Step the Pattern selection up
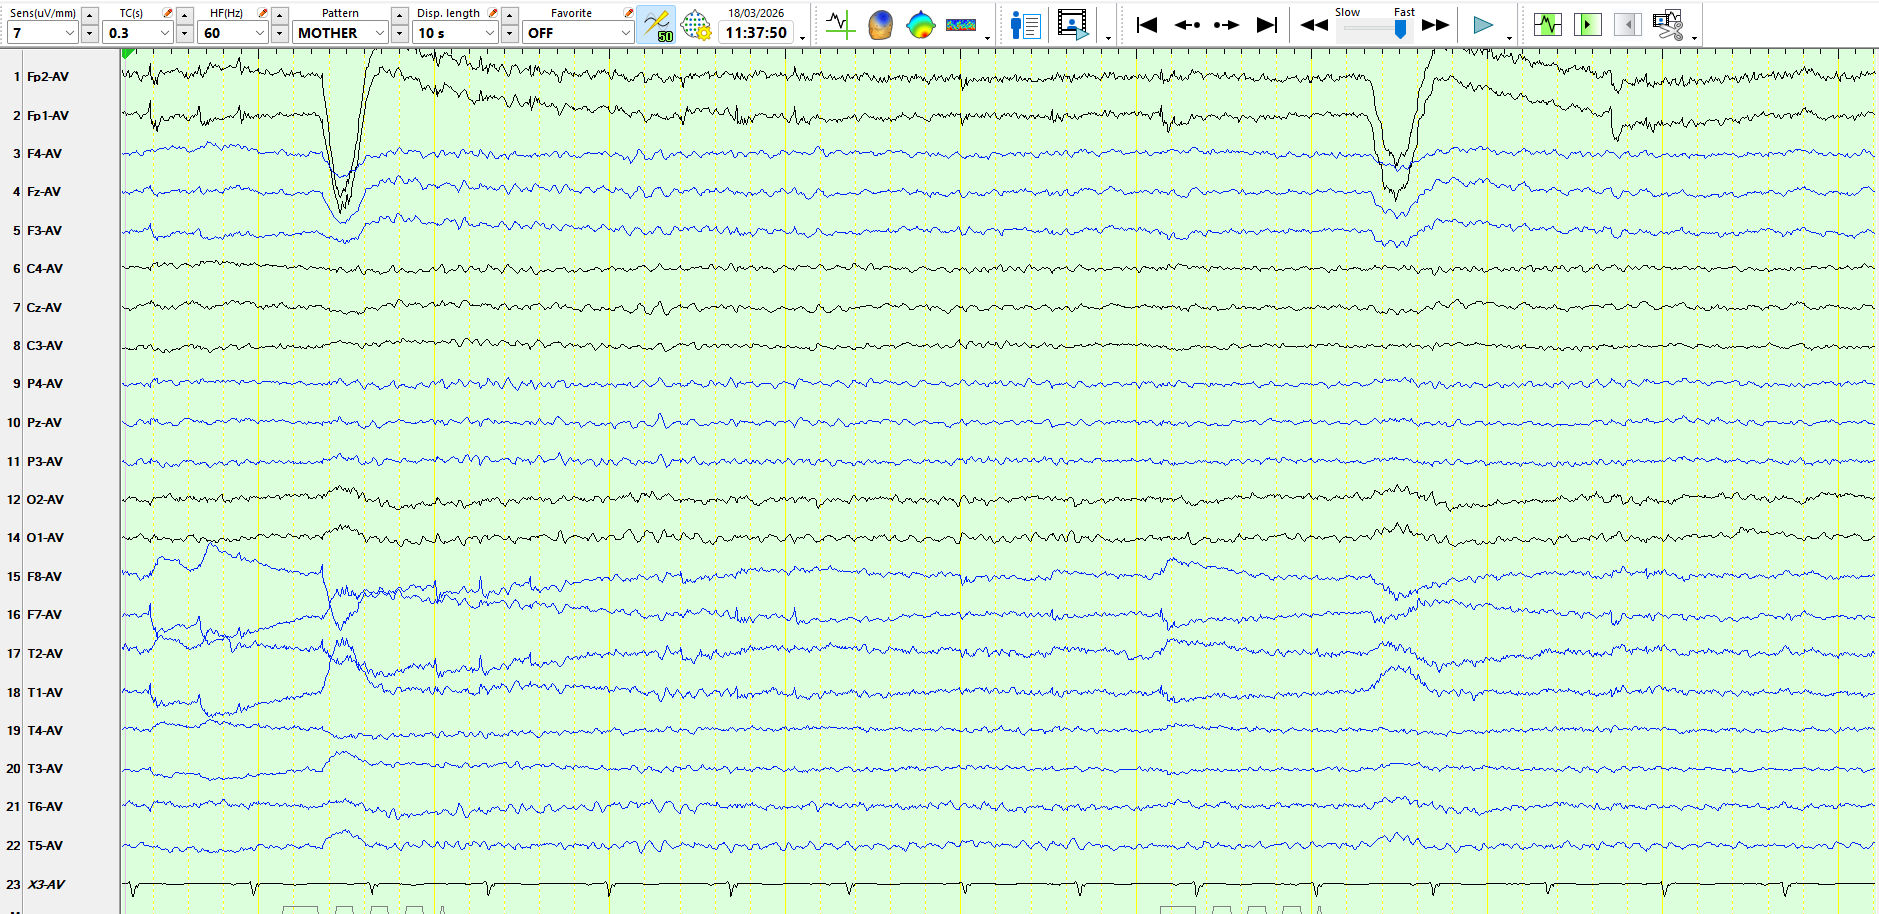The height and width of the screenshot is (914, 1879). (399, 15)
